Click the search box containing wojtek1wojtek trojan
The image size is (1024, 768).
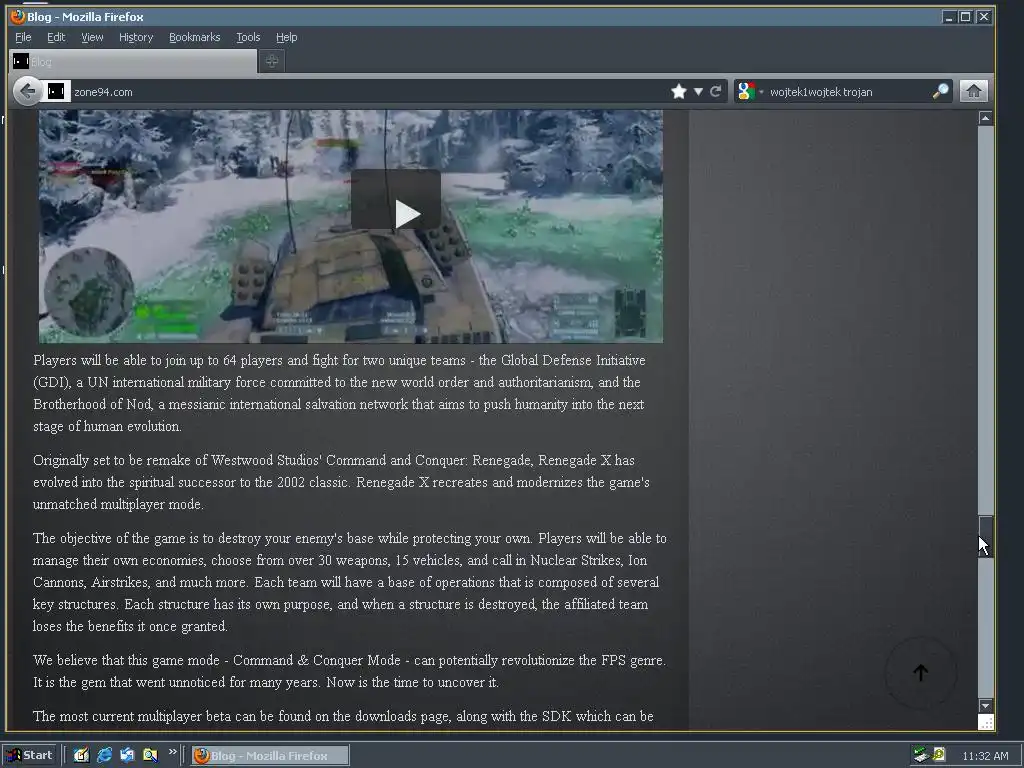[849, 91]
